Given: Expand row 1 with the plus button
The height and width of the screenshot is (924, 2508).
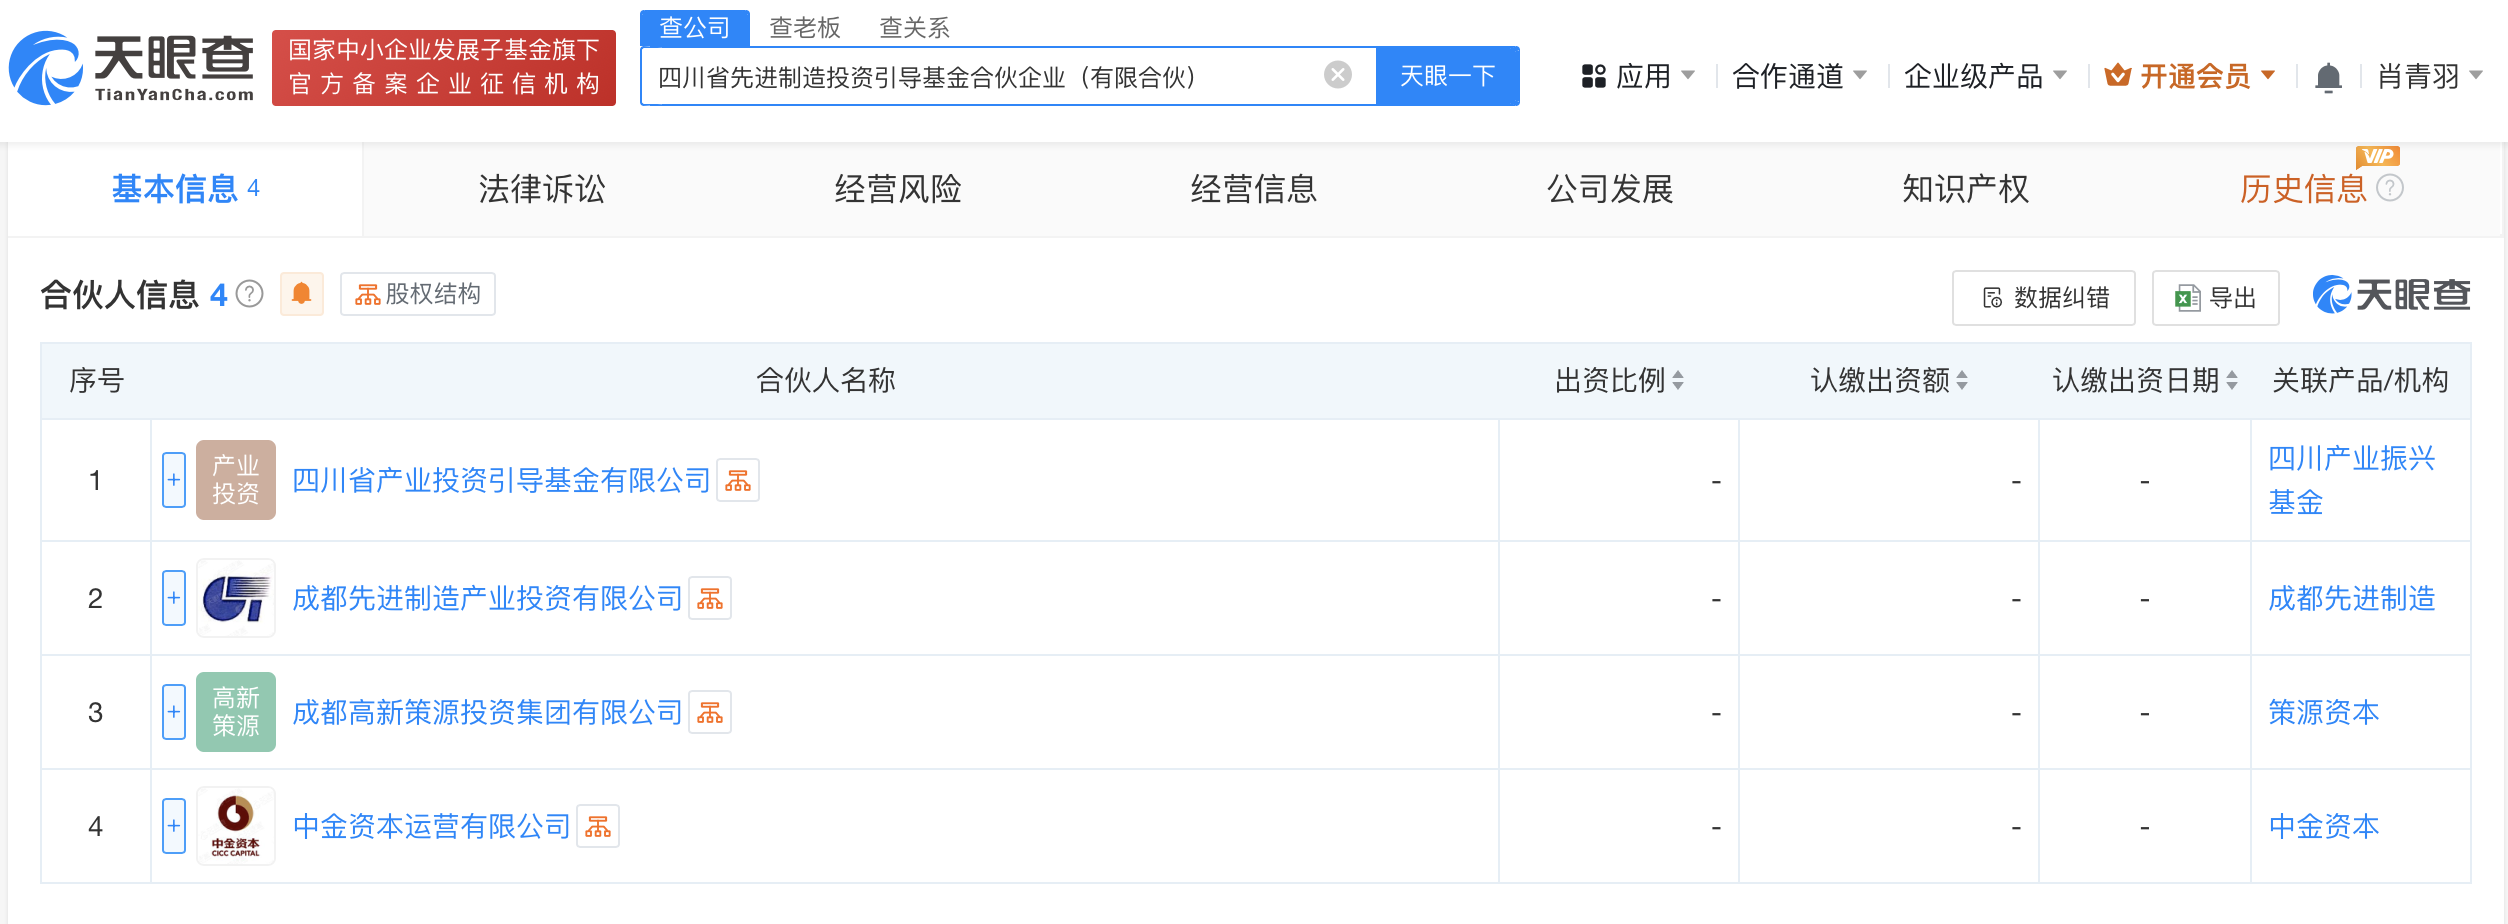Looking at the screenshot, I should click(x=174, y=480).
